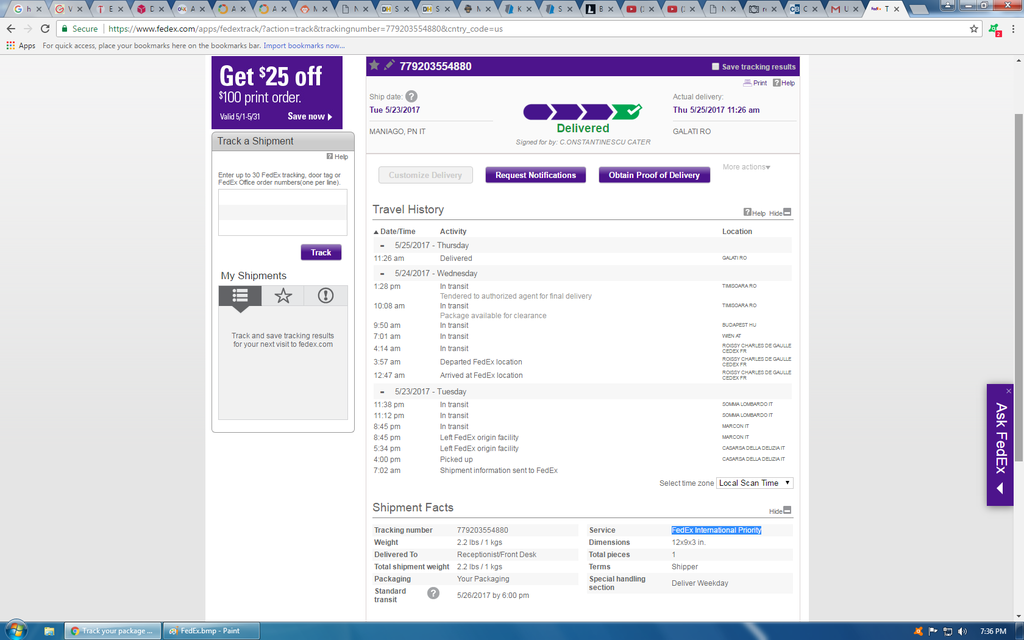Open Travel History Help
This screenshot has width=1024, height=640.
754,213
